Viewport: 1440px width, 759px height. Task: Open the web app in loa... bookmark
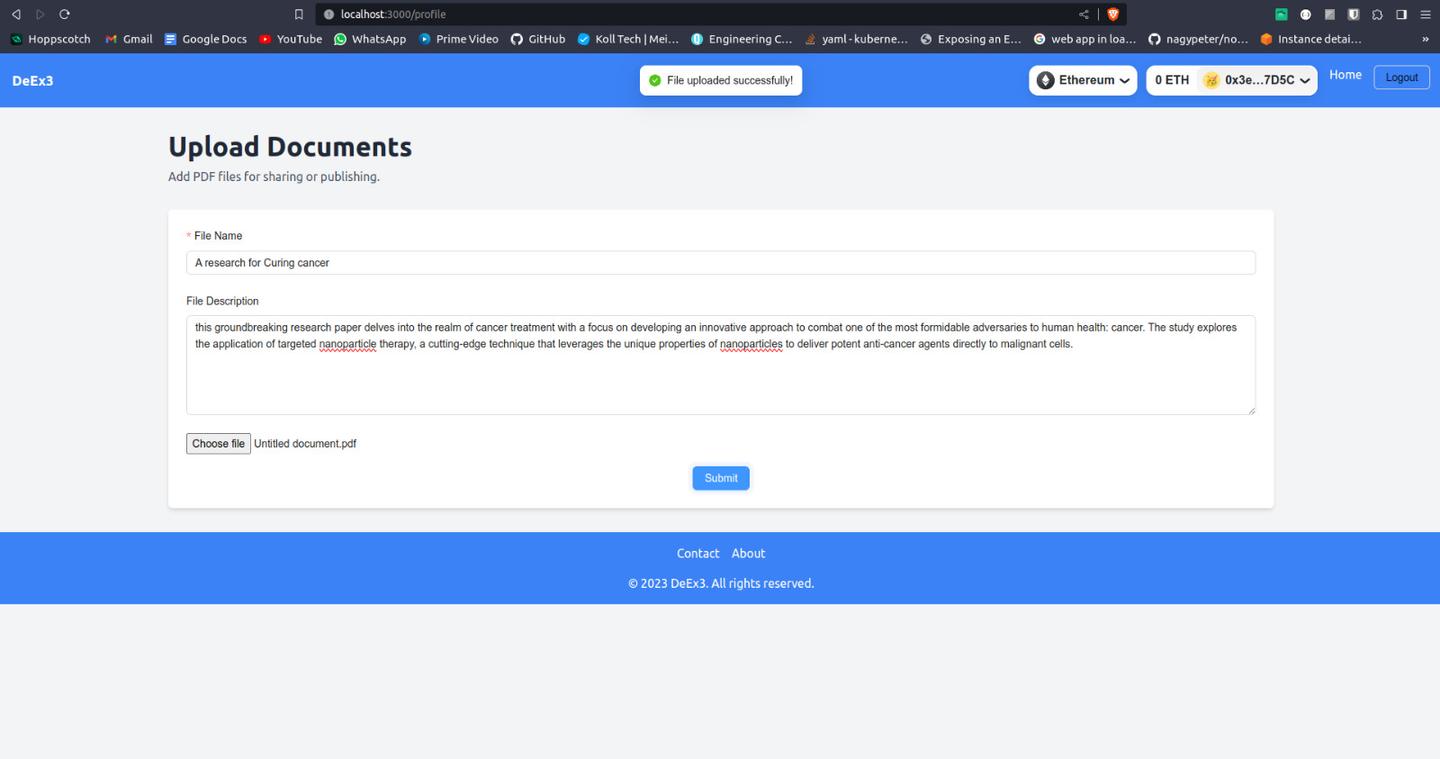1085,39
